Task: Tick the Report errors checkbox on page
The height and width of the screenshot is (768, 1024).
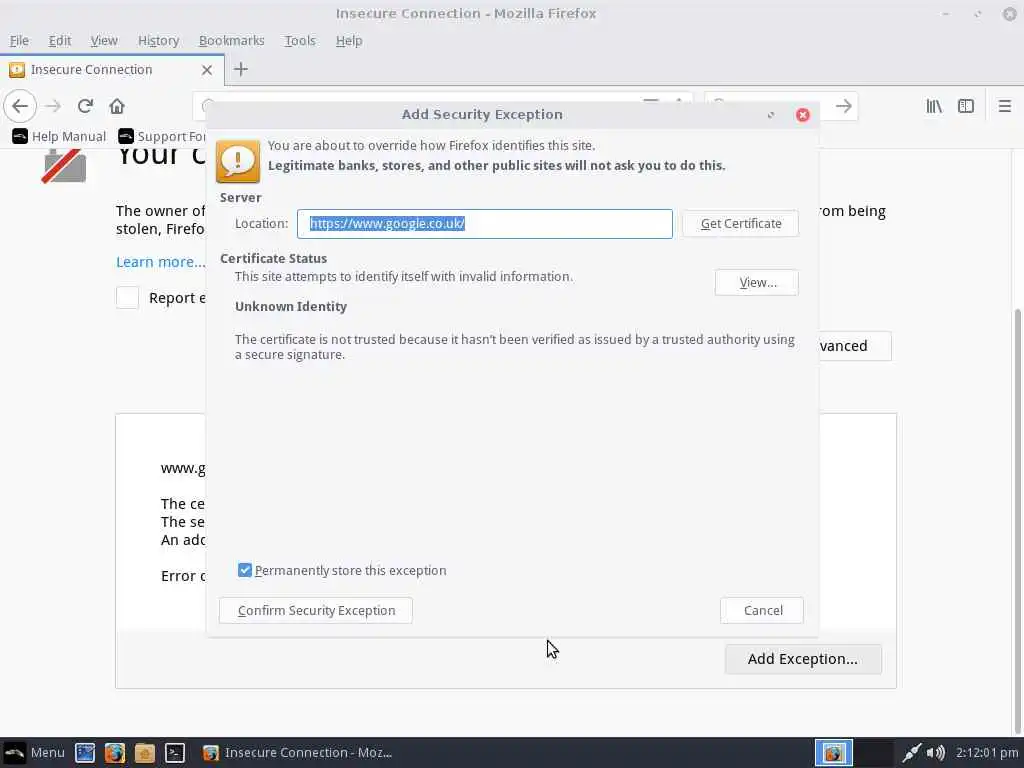Action: tap(127, 298)
